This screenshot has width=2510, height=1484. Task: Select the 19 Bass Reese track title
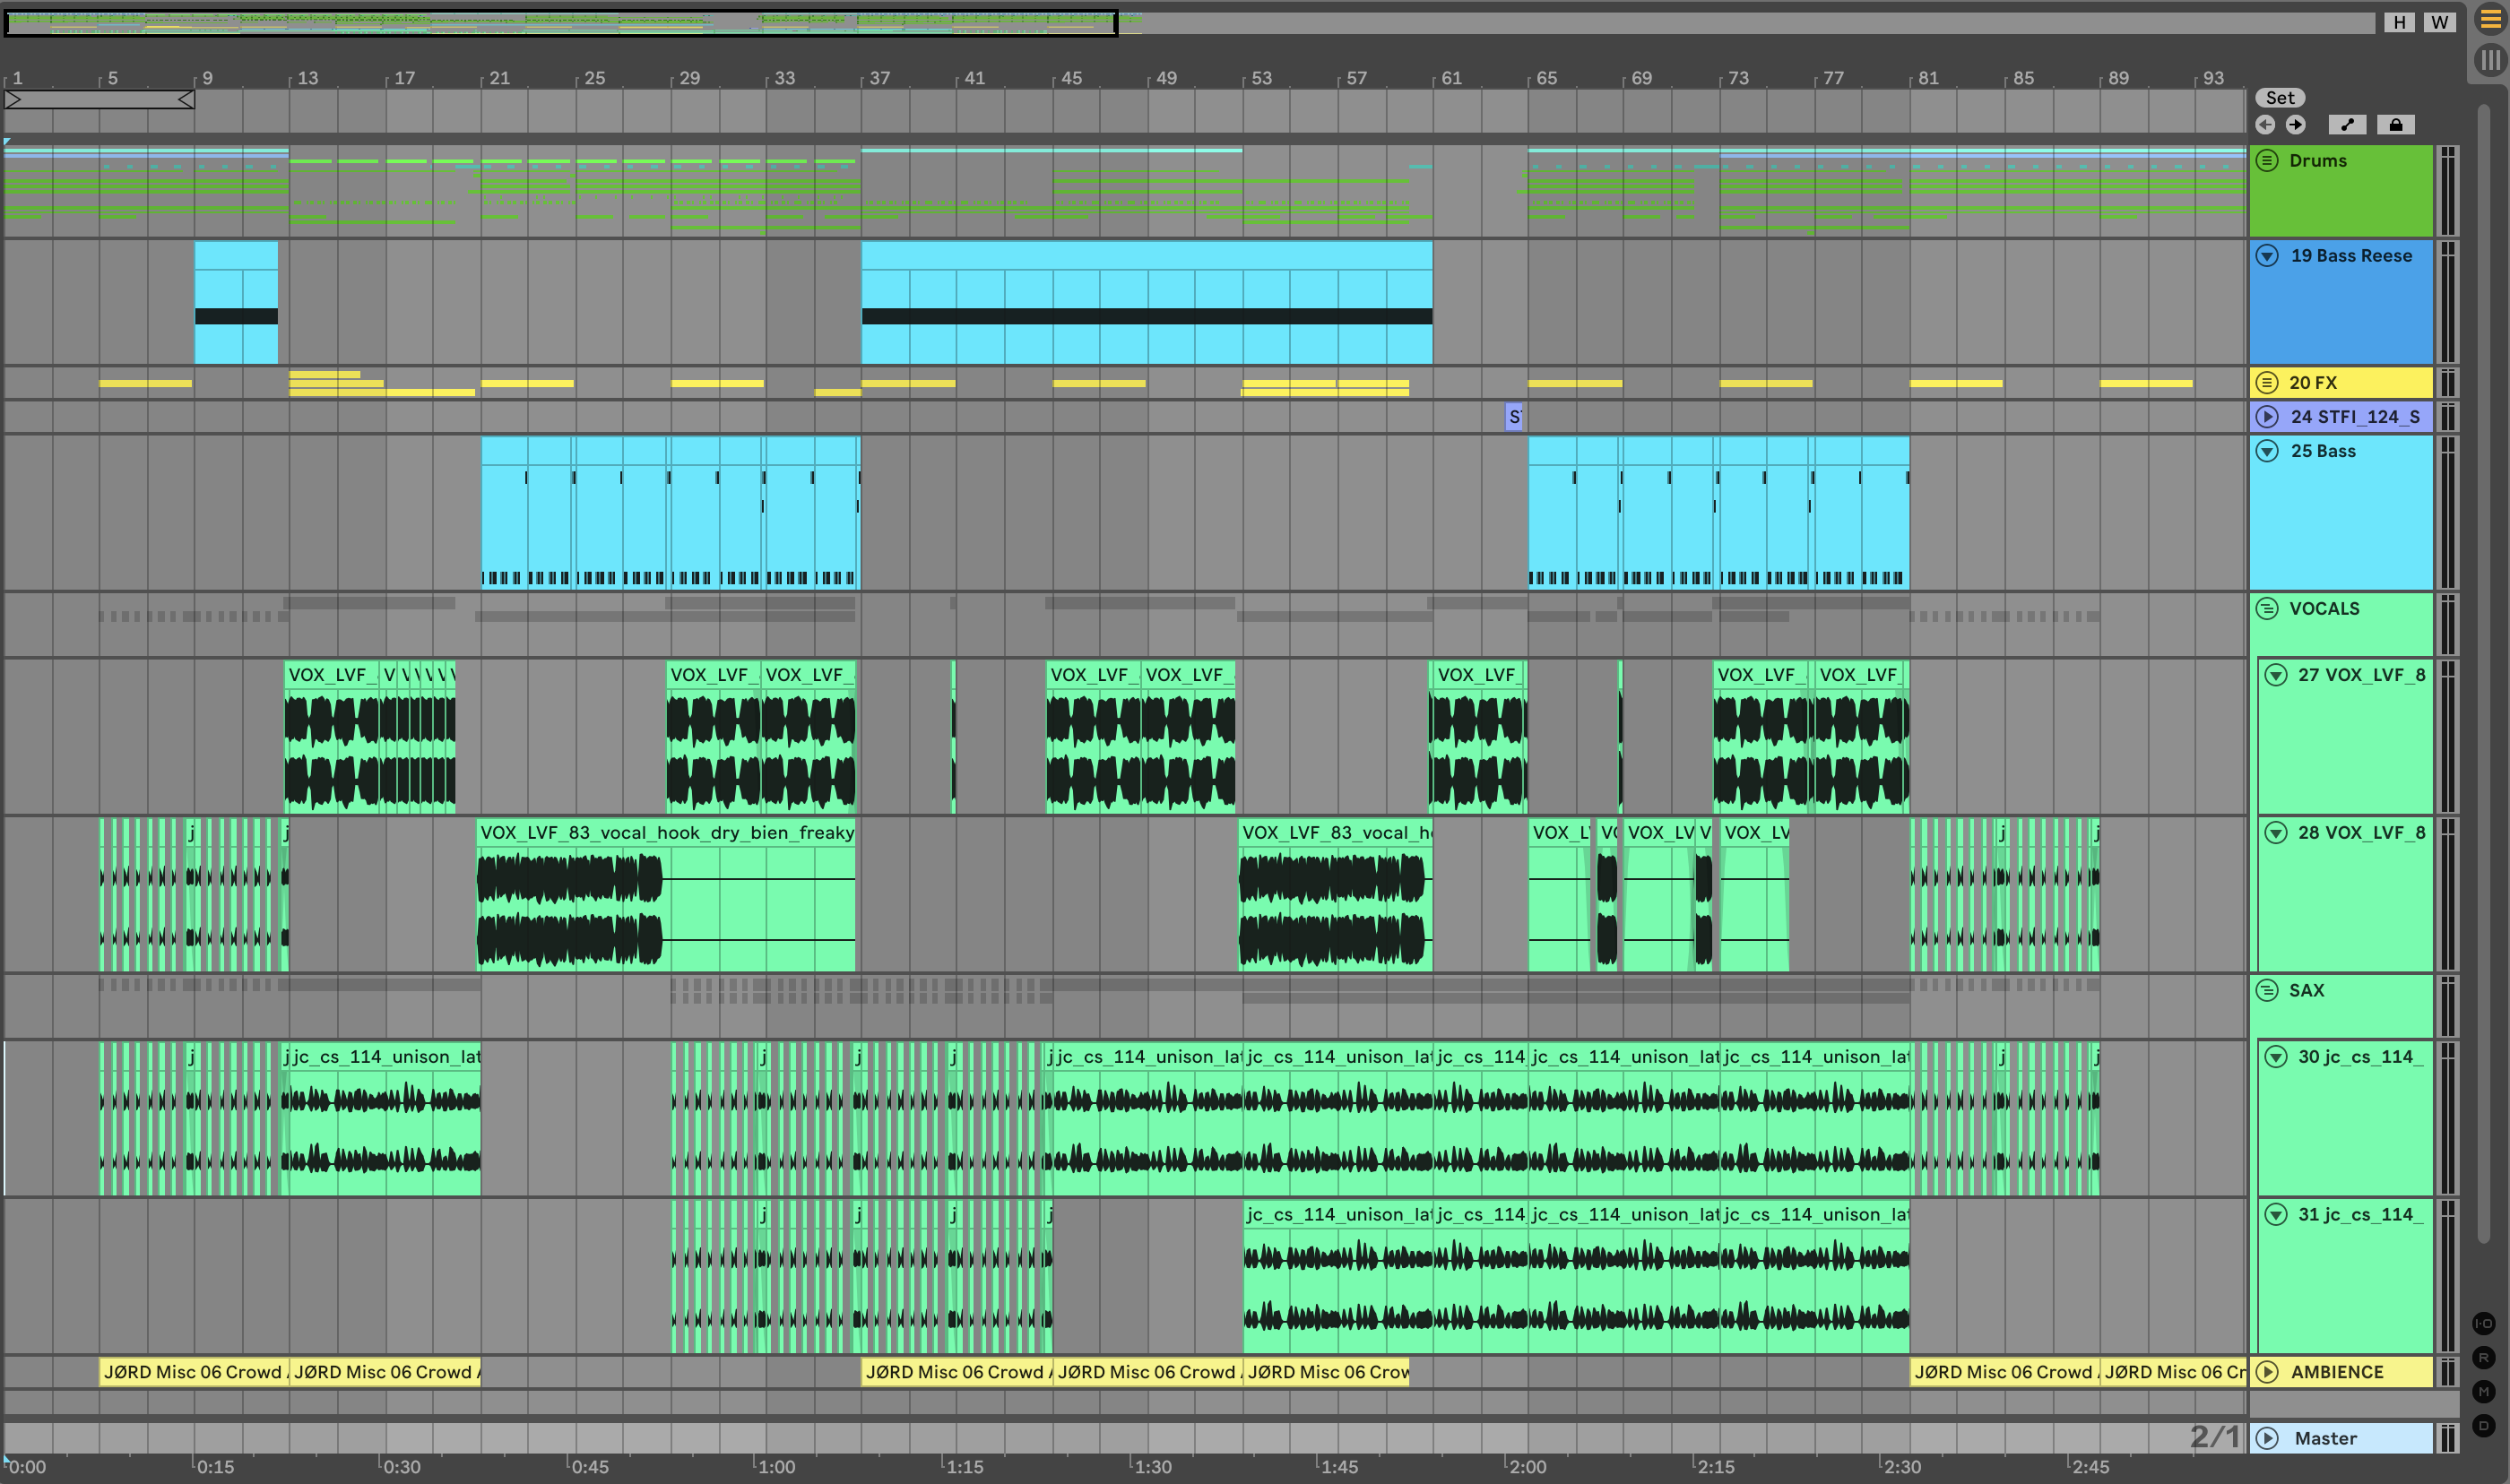2351,256
